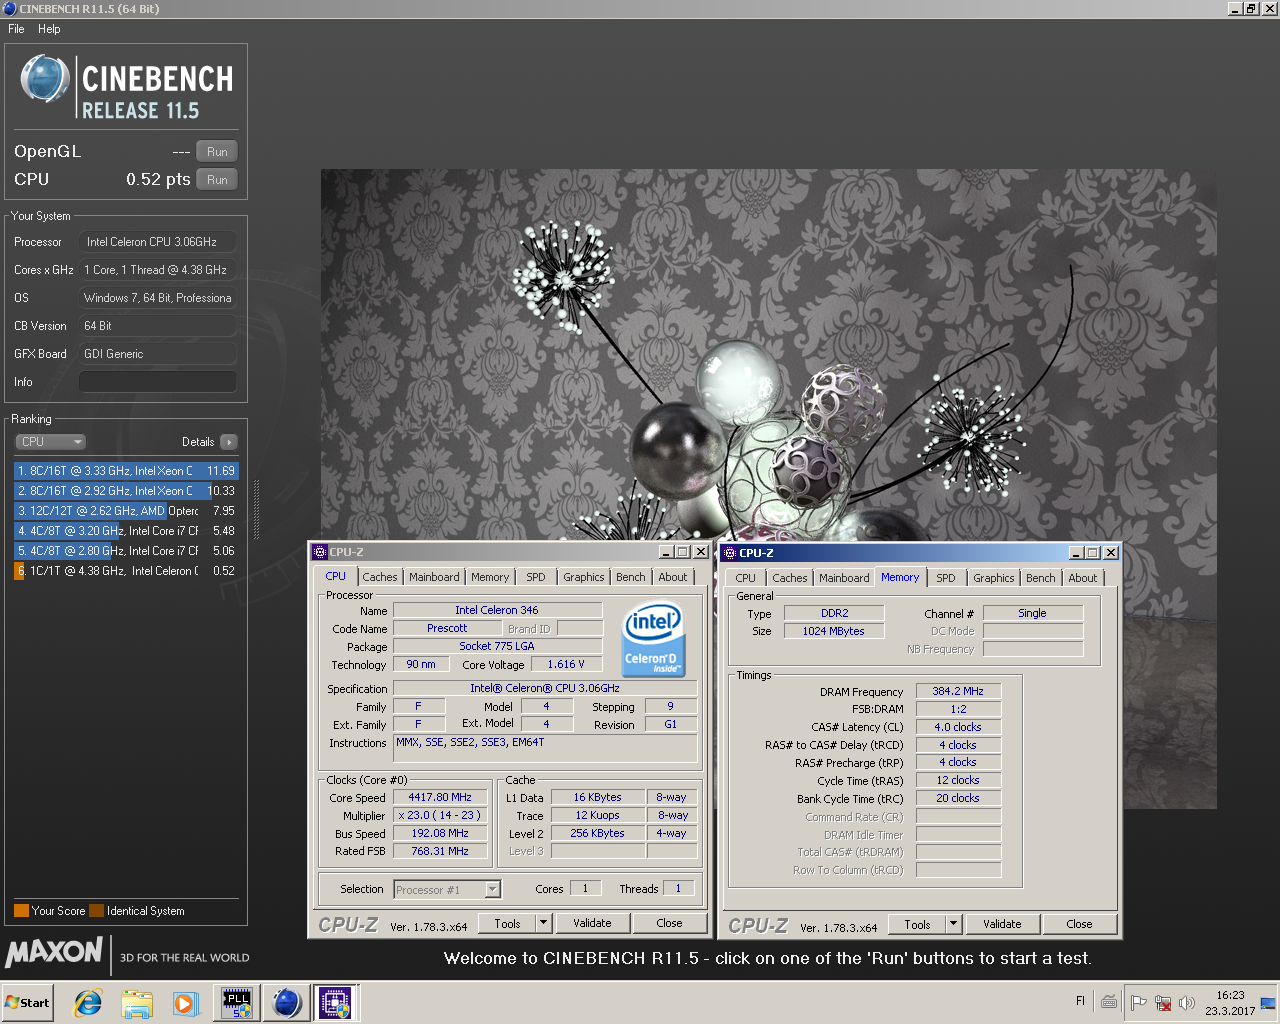This screenshot has height=1024, width=1280.
Task: Click the Your Score orange legend swatch
Action: point(21,911)
